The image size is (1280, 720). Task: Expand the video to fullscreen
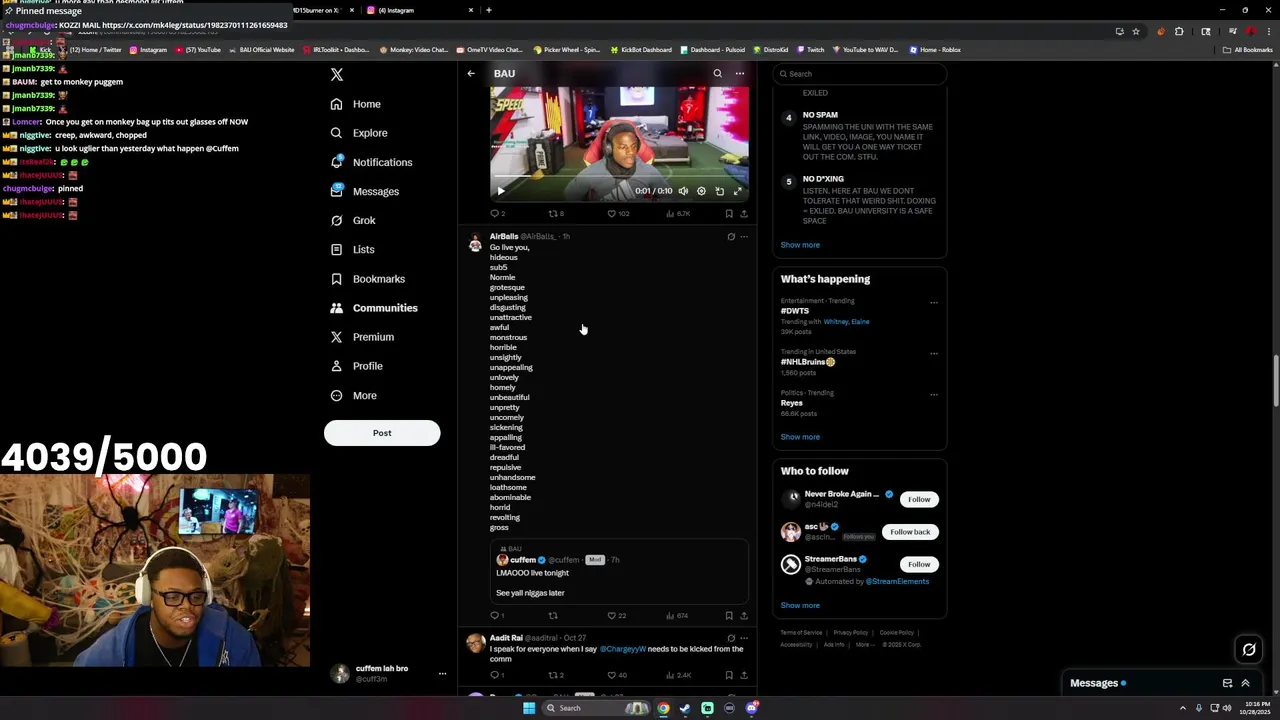click(x=738, y=191)
